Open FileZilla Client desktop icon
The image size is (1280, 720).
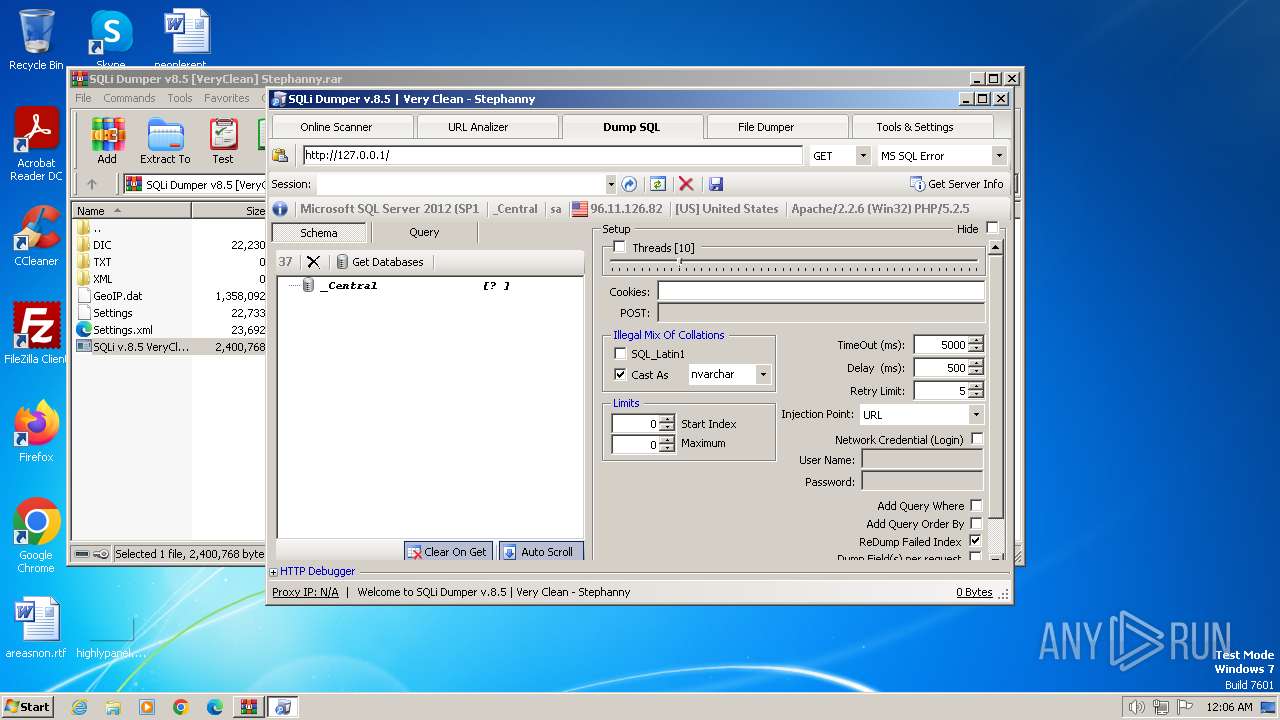[36, 334]
